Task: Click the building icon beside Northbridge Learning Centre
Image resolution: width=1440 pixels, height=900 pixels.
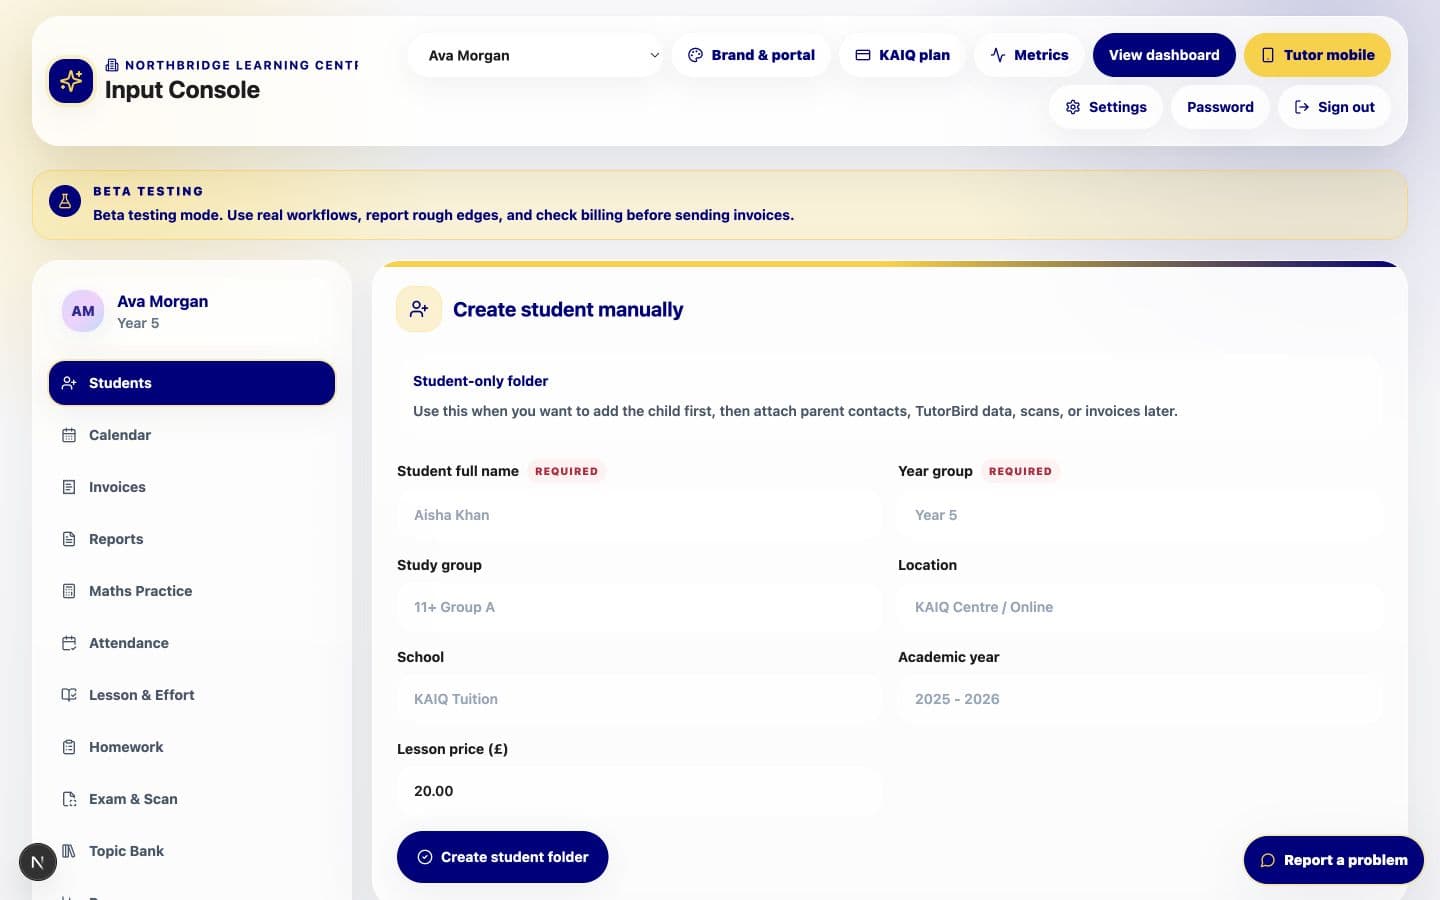Action: (x=112, y=65)
